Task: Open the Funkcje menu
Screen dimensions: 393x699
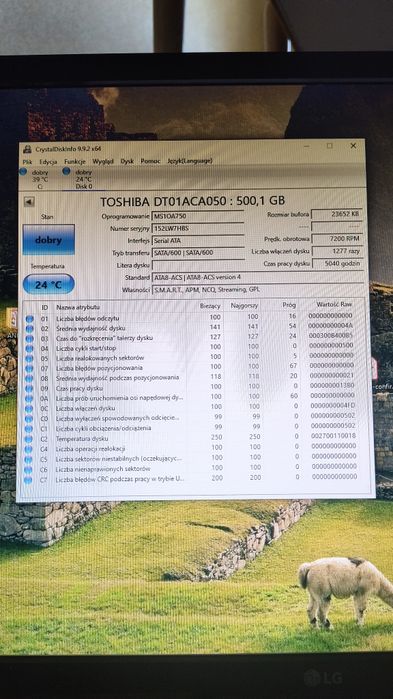Action: point(74,161)
